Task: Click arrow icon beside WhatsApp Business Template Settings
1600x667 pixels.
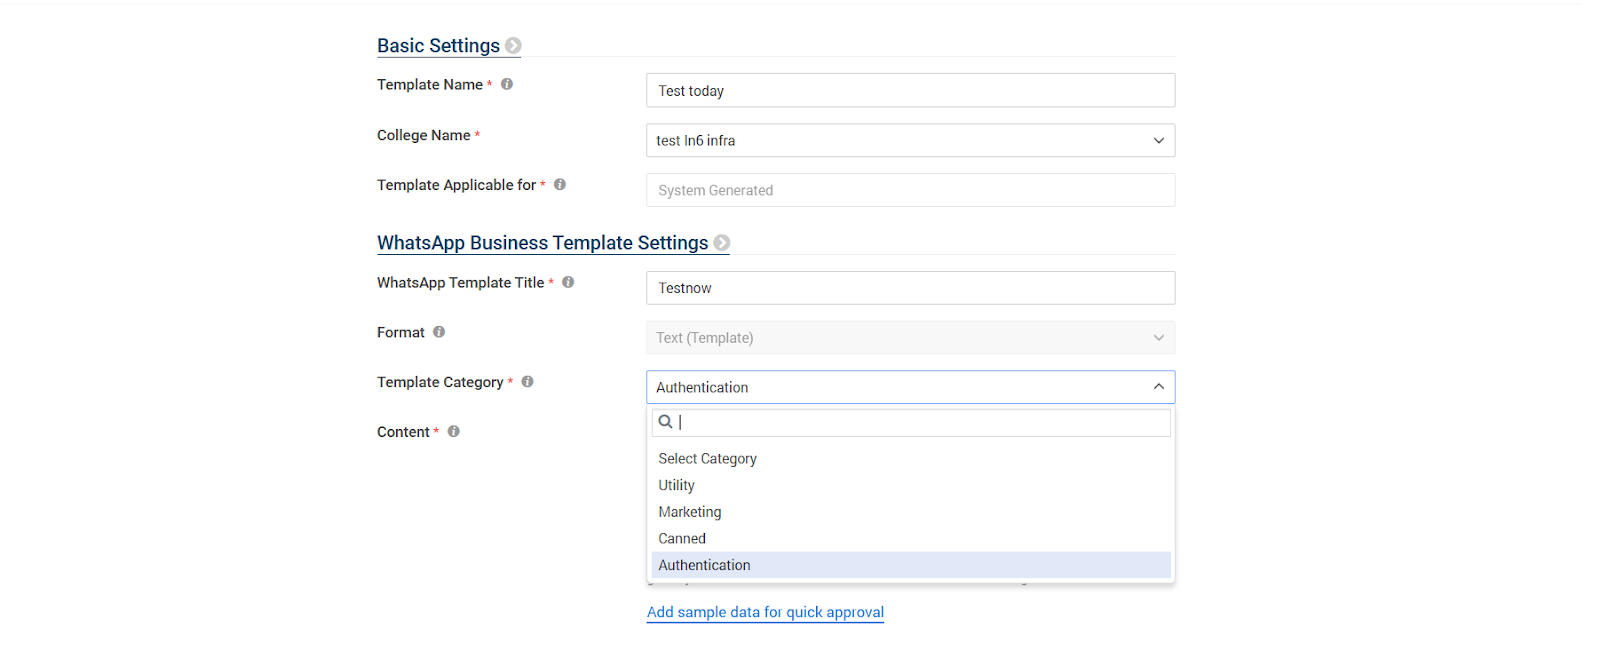Action: tap(722, 243)
